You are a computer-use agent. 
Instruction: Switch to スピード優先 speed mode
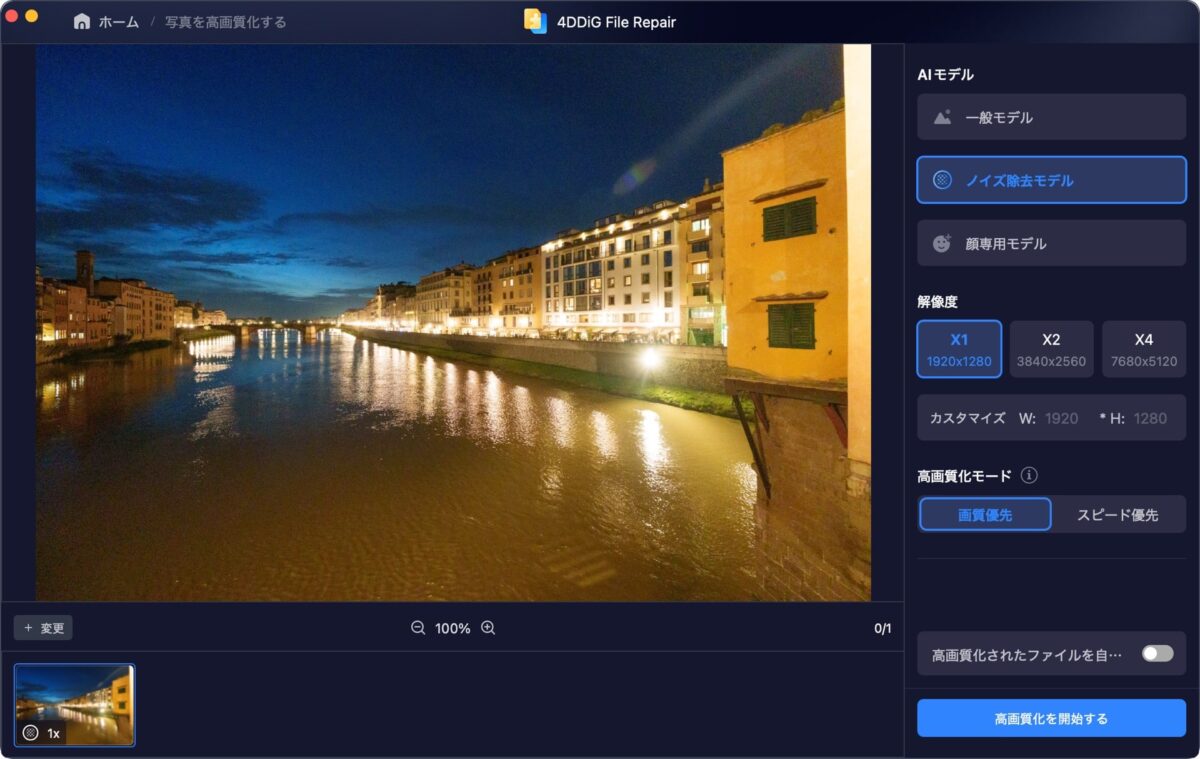click(1117, 514)
